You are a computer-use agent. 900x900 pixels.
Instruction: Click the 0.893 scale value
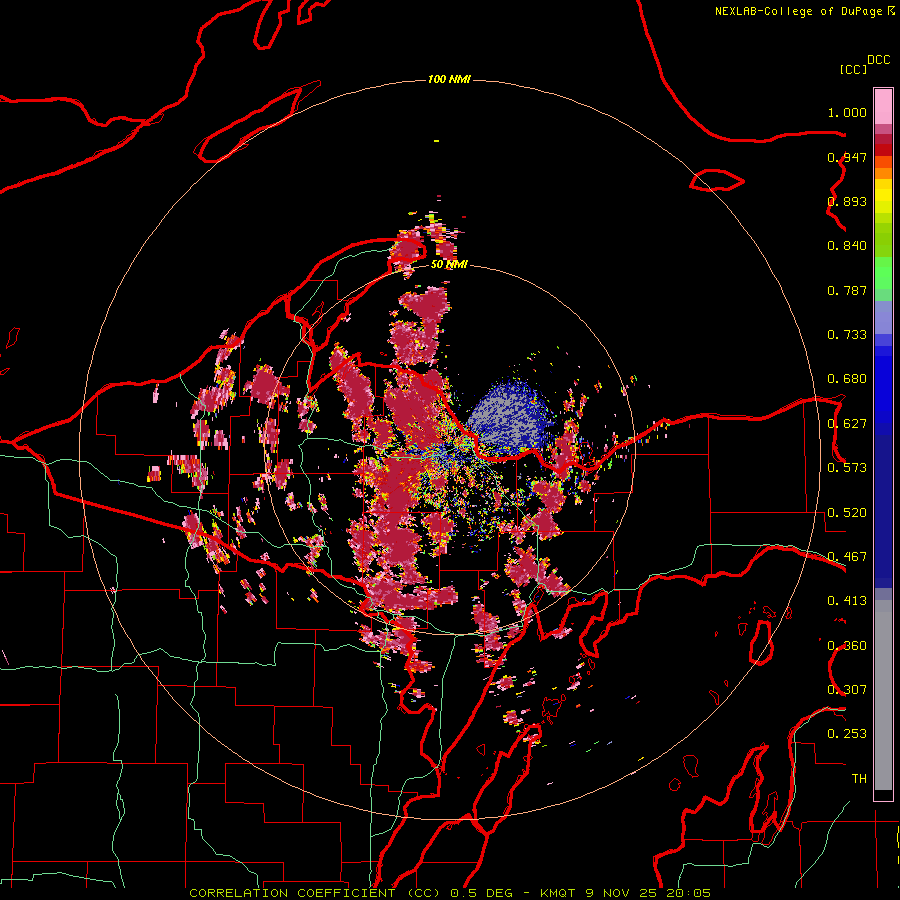[847, 201]
